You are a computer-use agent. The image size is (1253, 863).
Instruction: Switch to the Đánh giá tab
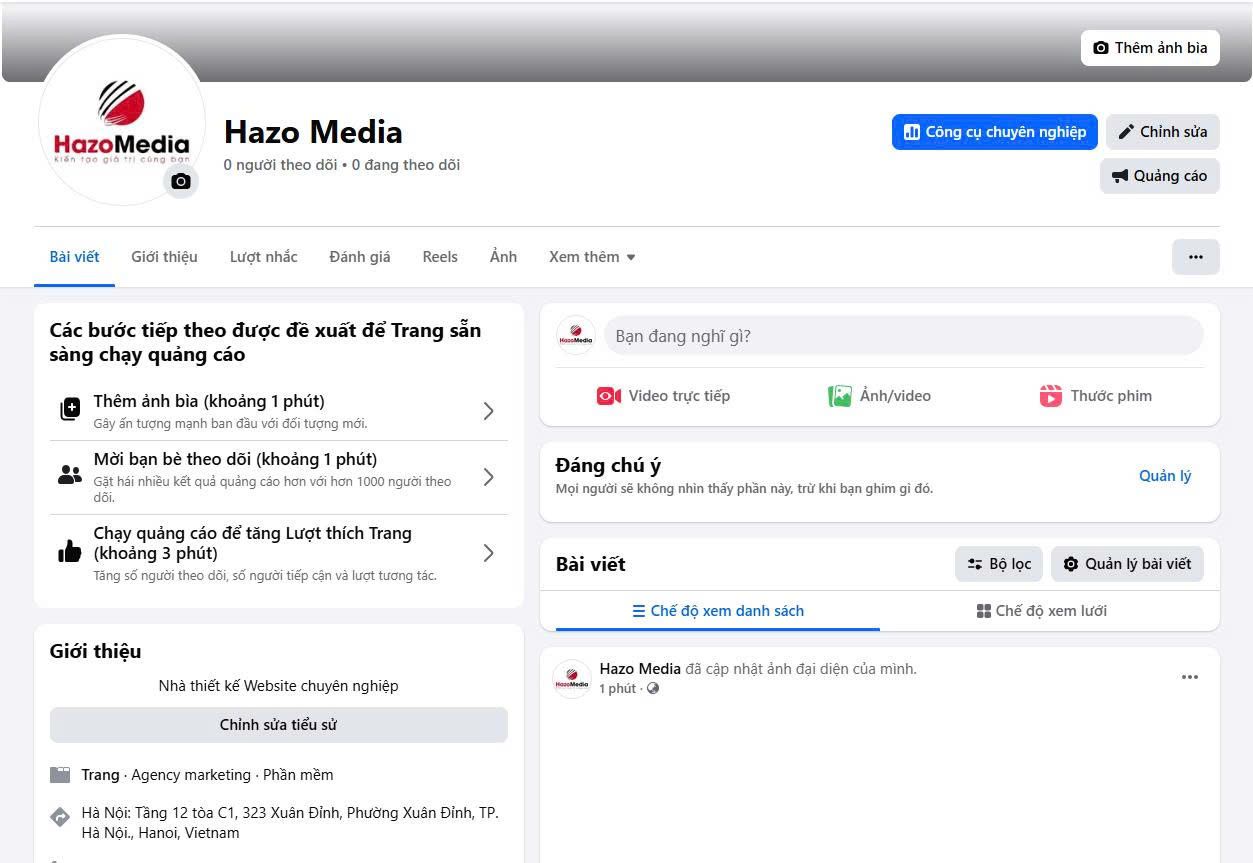359,257
